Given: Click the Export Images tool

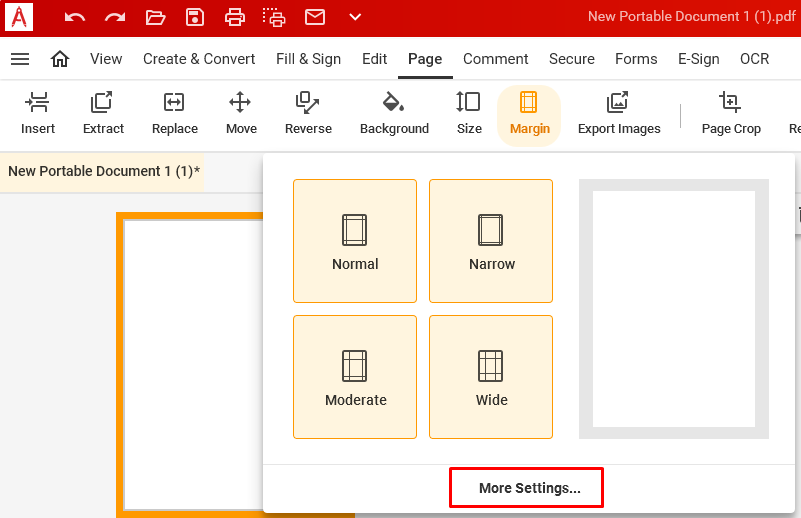Looking at the screenshot, I should [619, 113].
